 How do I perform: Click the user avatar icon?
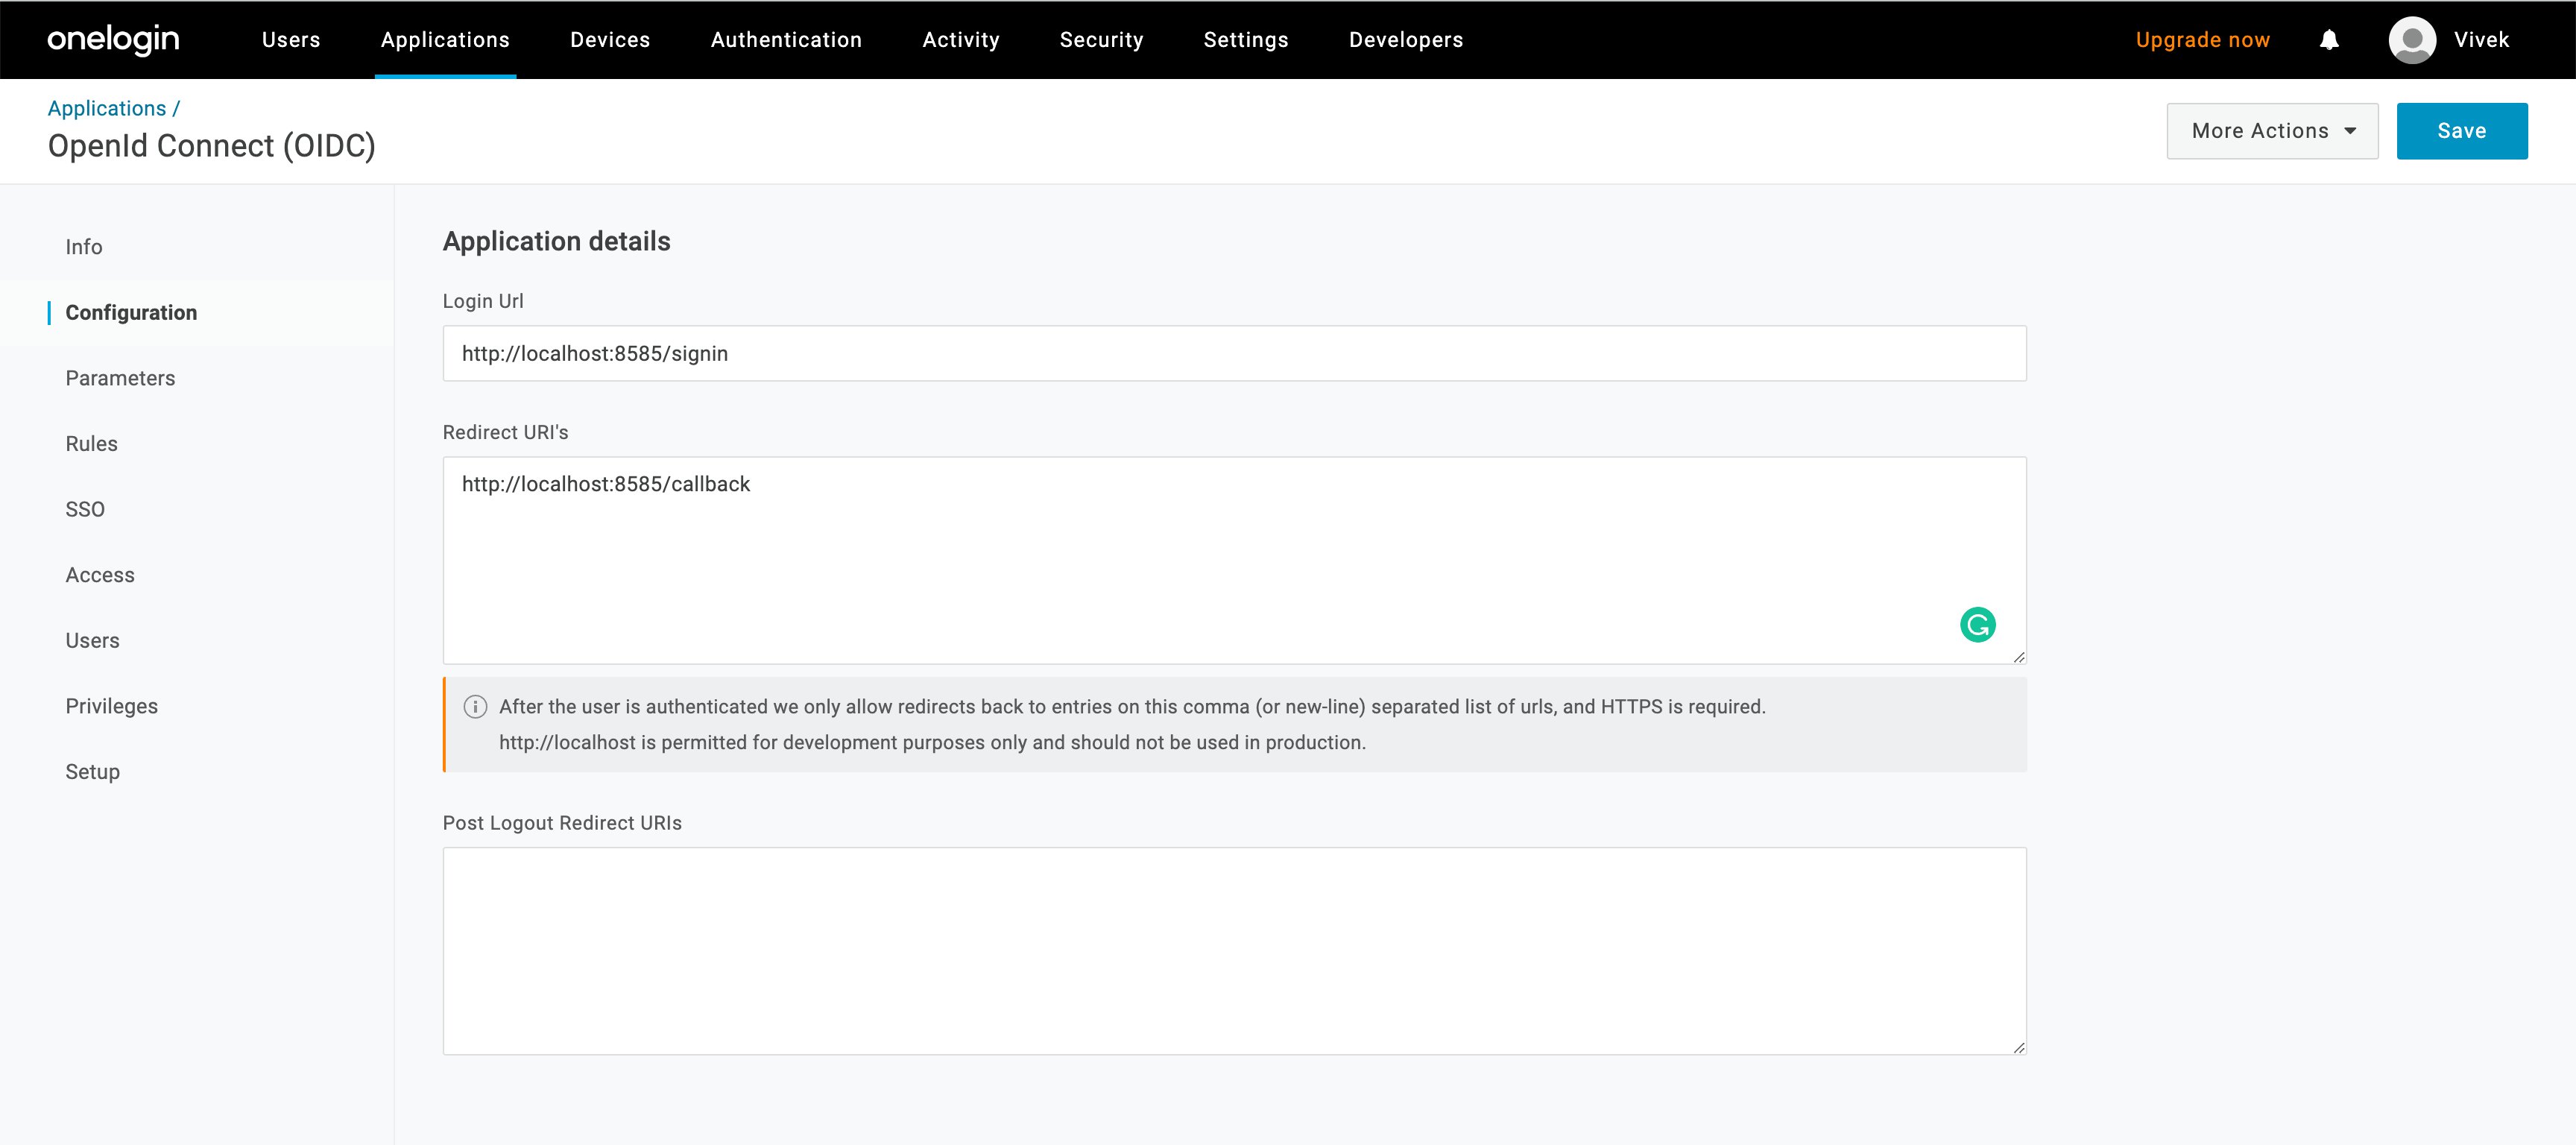2412,40
